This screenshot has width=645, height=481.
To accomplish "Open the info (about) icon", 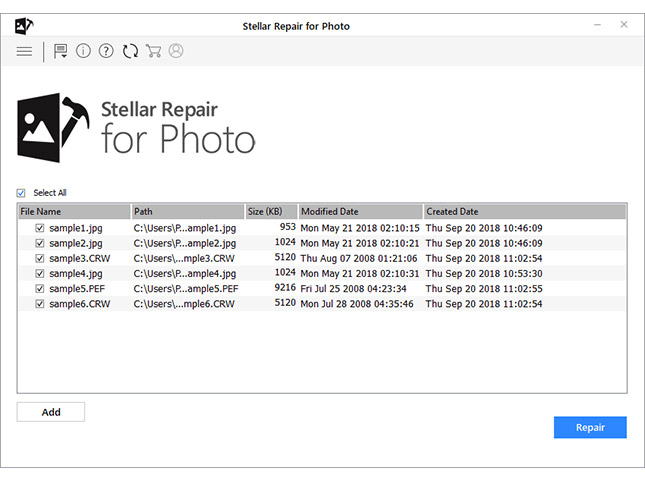I will tap(83, 51).
